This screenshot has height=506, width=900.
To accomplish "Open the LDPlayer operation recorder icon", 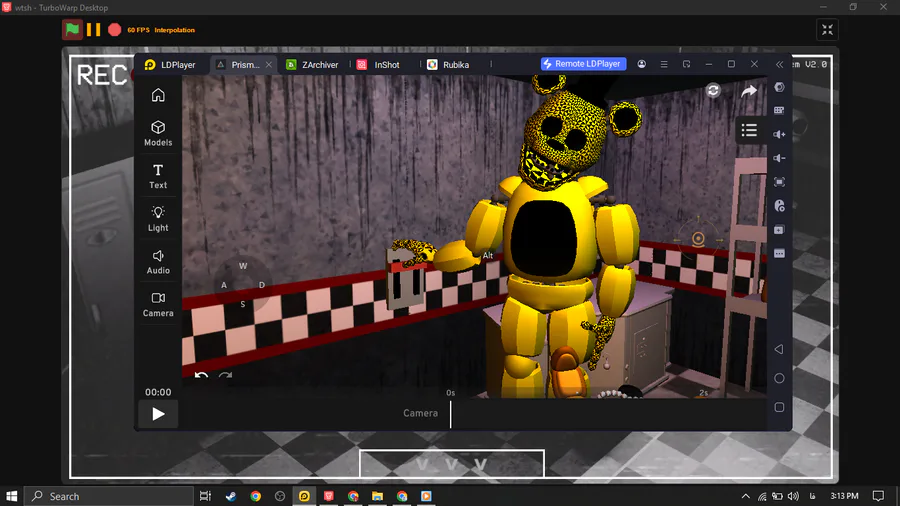I will click(x=779, y=205).
